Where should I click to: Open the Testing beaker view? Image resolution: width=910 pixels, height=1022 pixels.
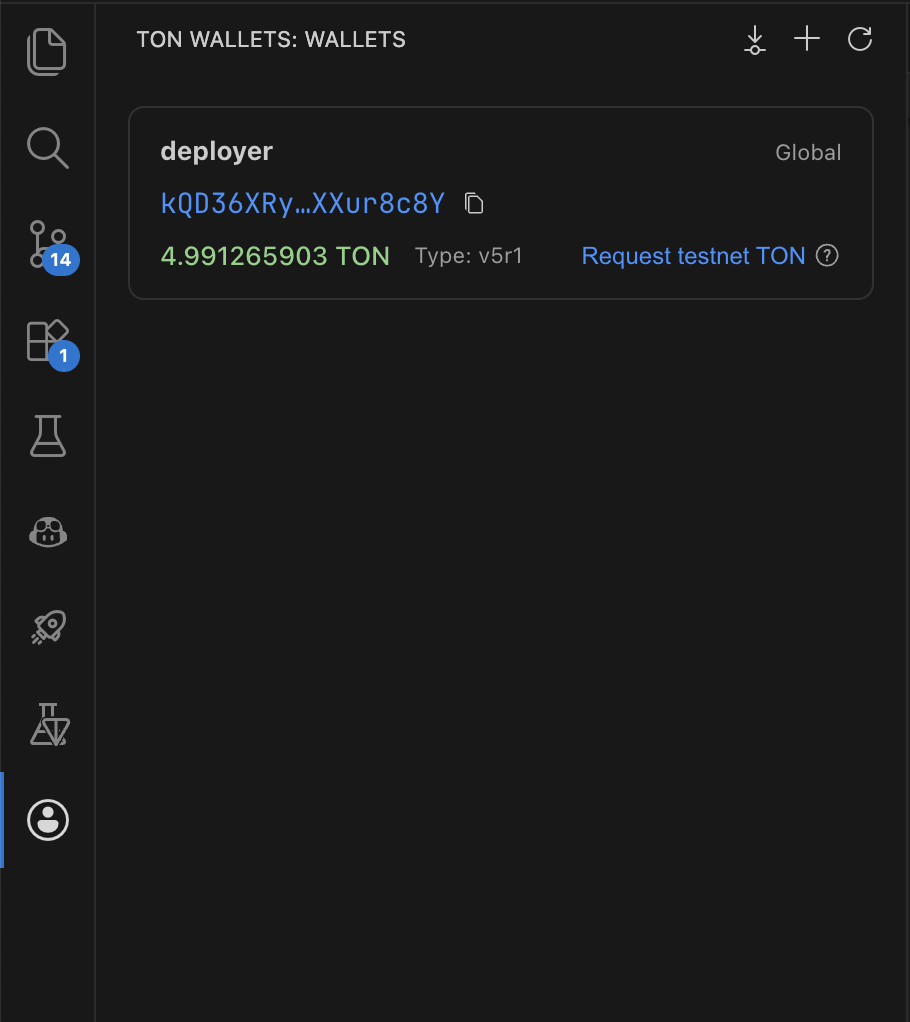(x=47, y=436)
